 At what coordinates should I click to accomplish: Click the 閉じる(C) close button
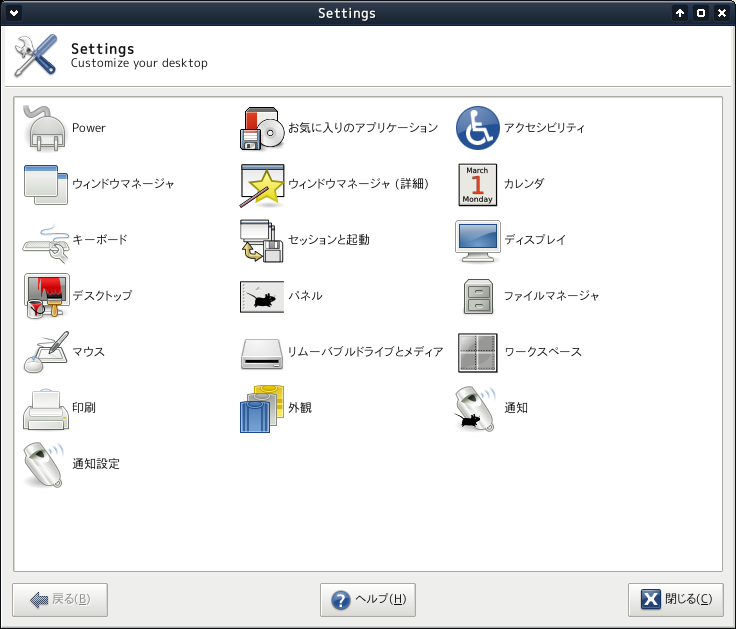coord(676,599)
